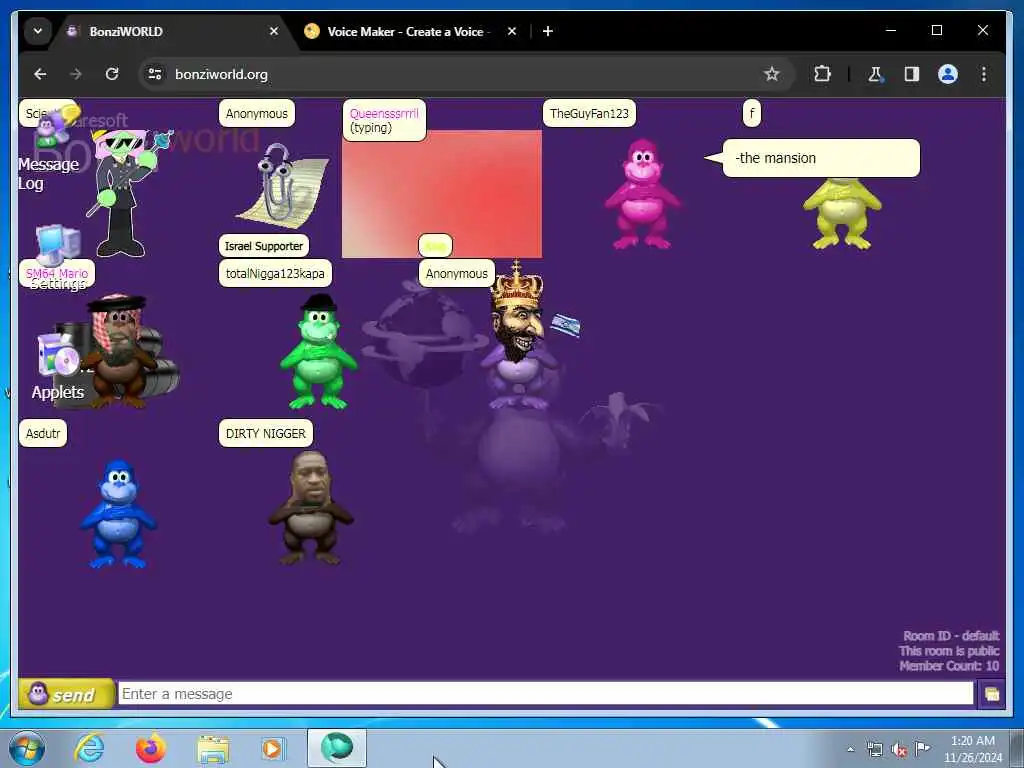Go back with the browser back arrow
The width and height of the screenshot is (1024, 768).
click(40, 74)
